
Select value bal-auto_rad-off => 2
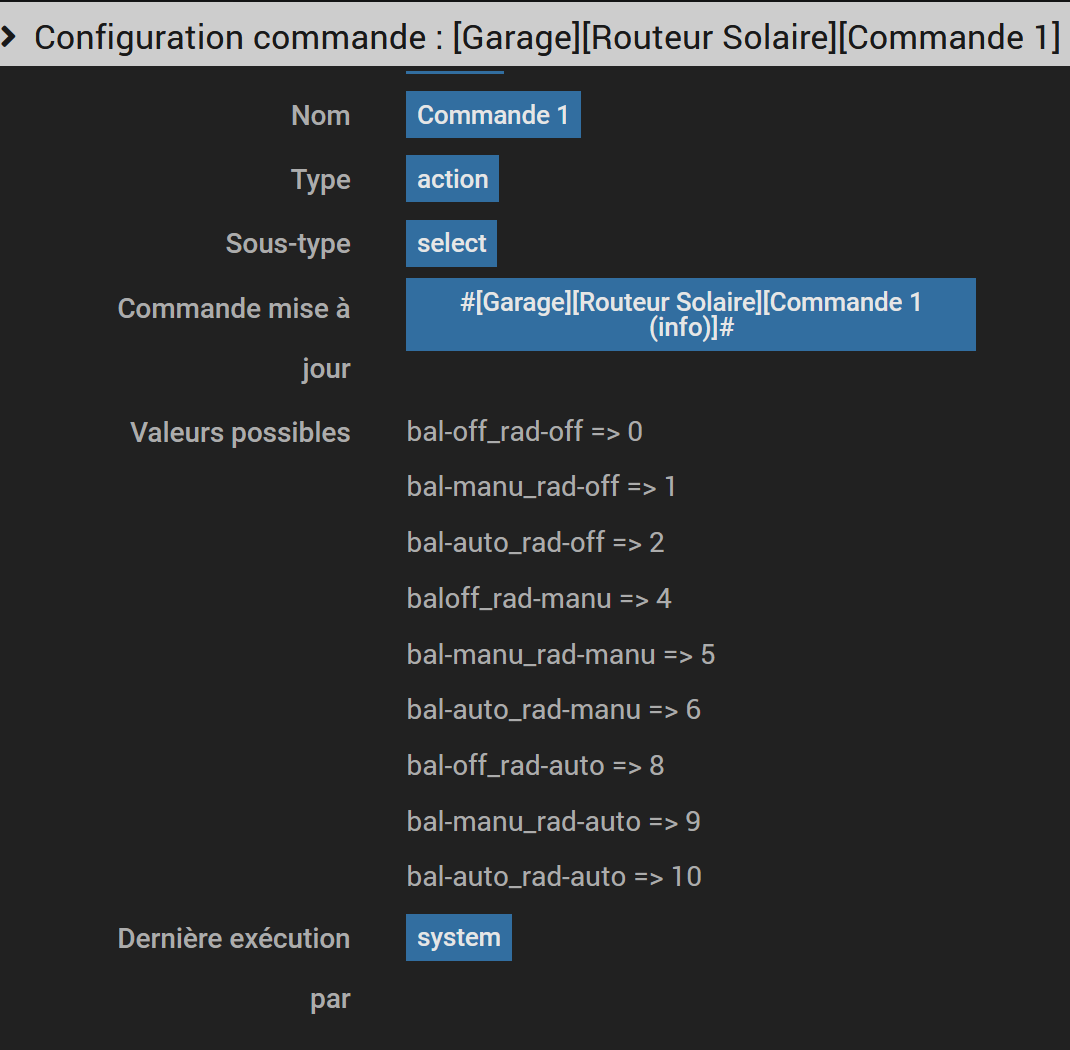[535, 543]
